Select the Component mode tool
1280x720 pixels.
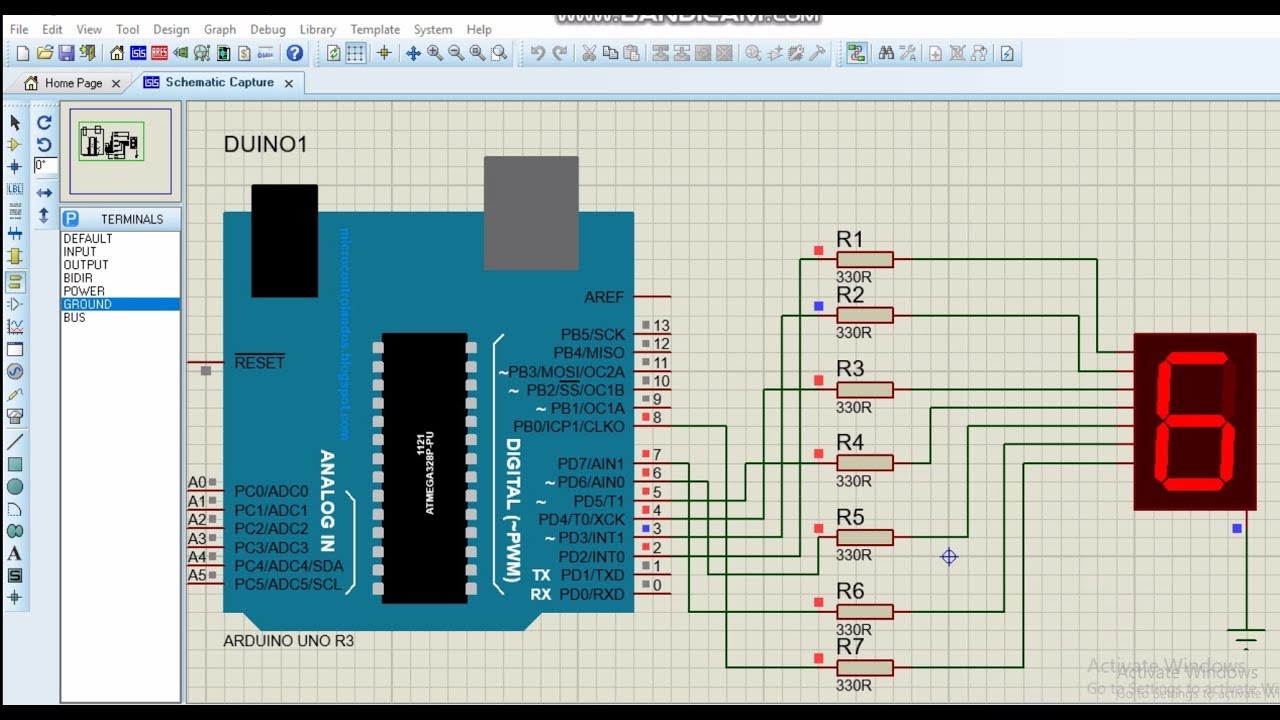15,144
